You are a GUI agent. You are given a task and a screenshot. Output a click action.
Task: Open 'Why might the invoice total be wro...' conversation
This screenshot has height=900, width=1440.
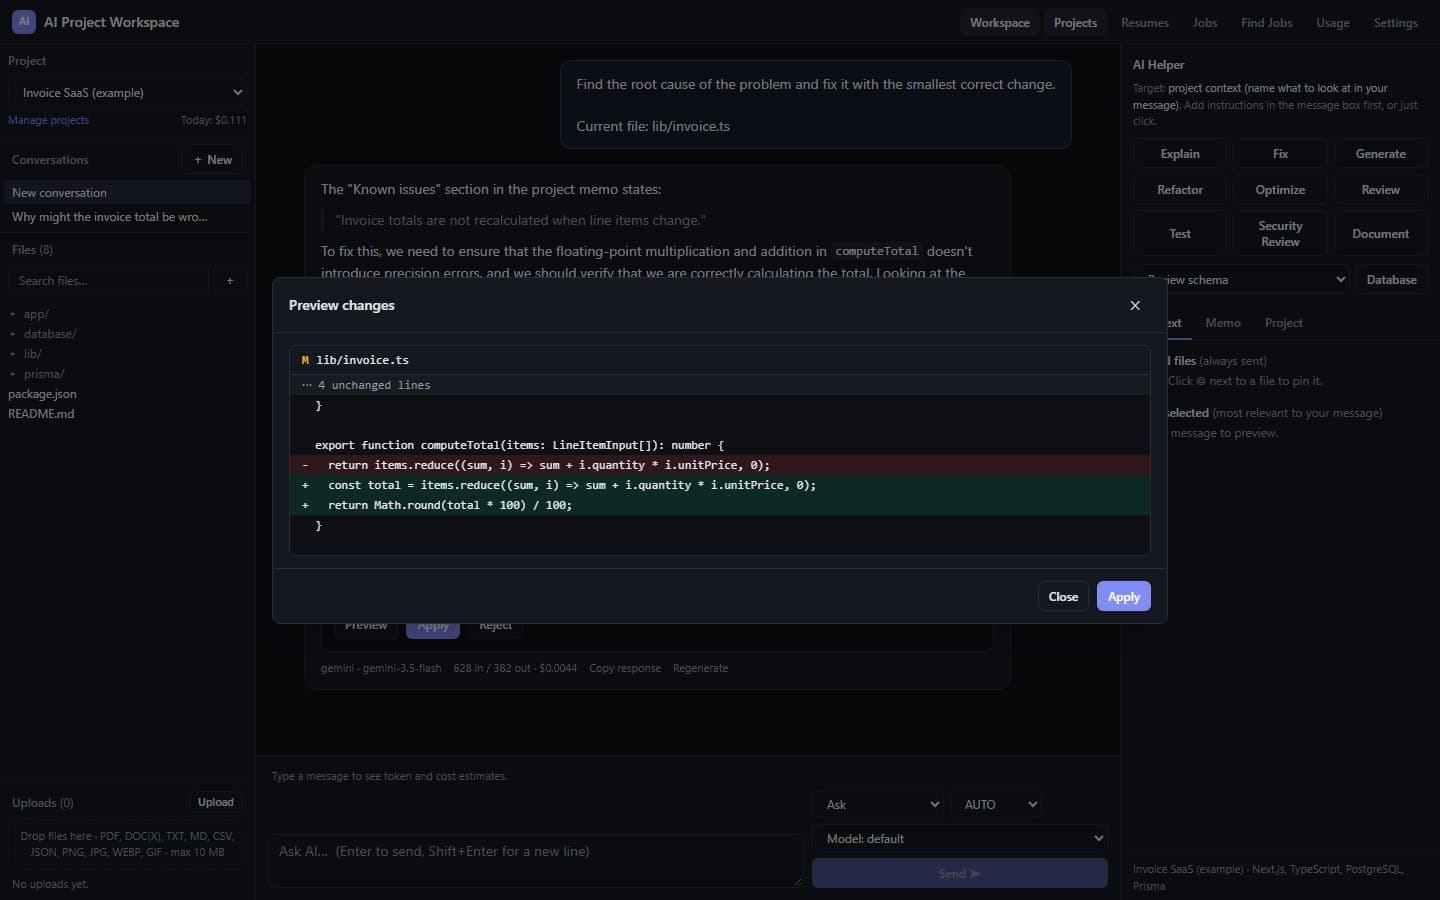pos(126,217)
